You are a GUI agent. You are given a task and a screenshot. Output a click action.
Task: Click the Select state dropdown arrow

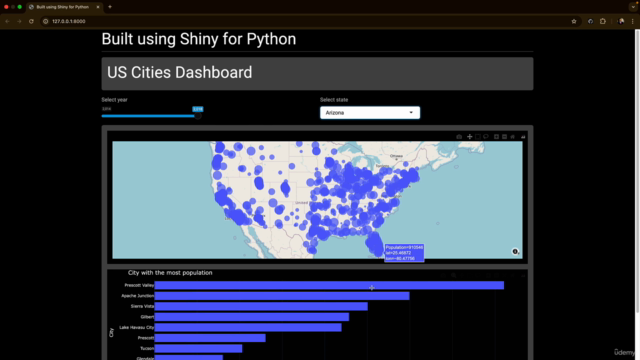click(411, 113)
